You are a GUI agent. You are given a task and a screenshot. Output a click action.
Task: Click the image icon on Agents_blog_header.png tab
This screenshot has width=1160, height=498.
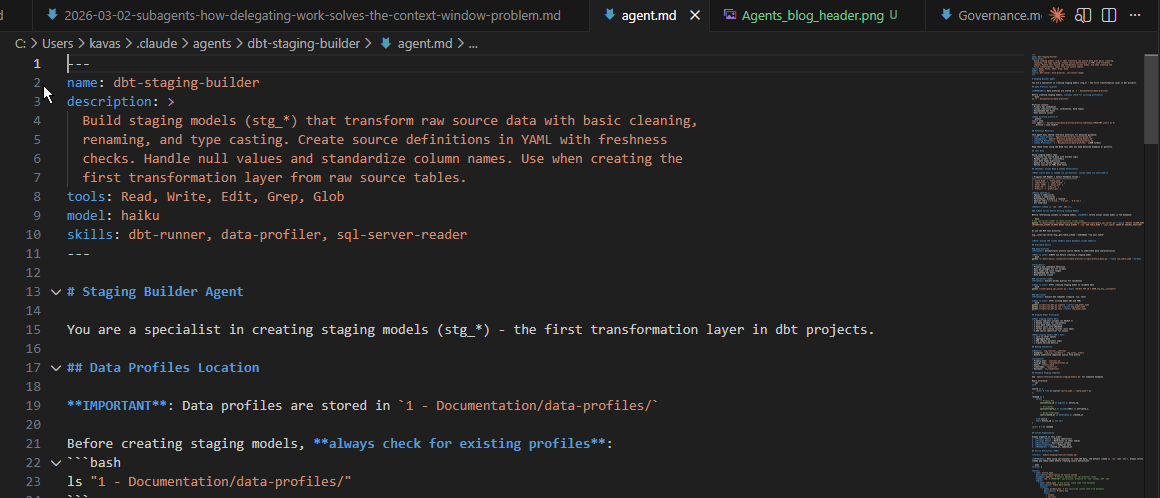click(730, 16)
